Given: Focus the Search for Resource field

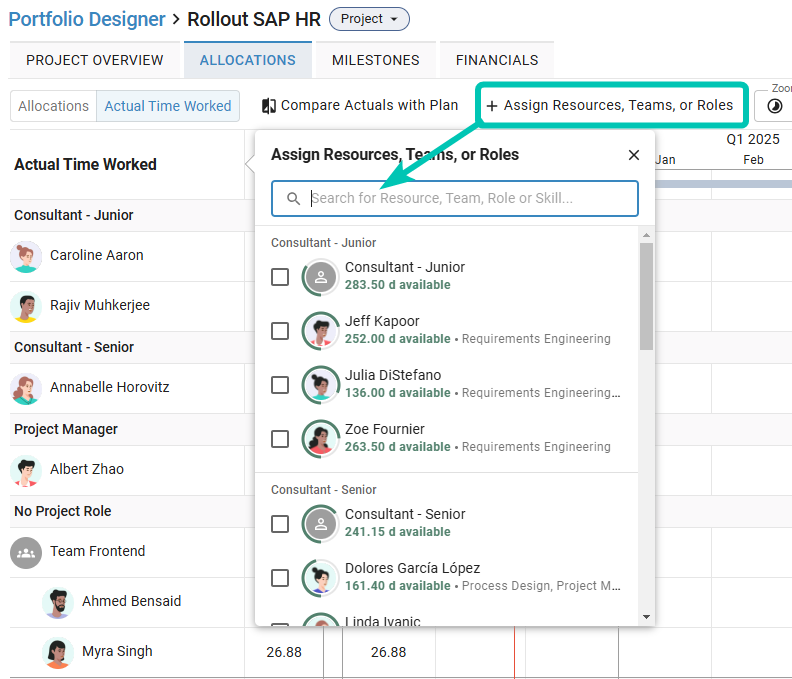Looking at the screenshot, I should click(455, 199).
